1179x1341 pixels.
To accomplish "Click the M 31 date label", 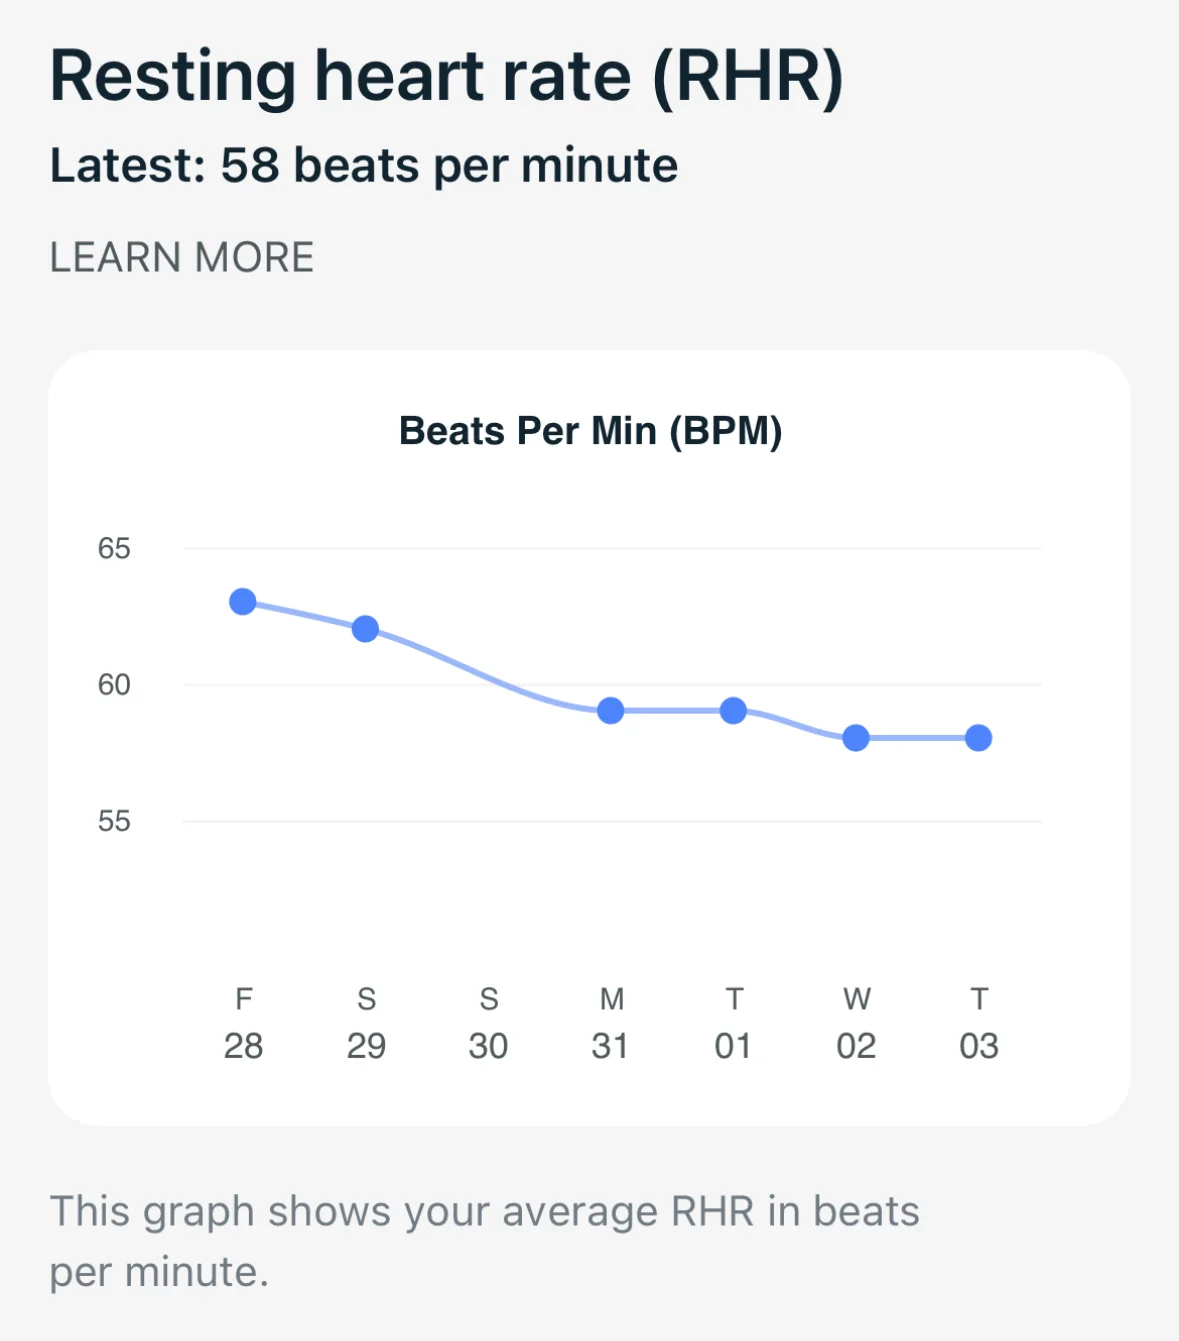I will click(x=611, y=1023).
